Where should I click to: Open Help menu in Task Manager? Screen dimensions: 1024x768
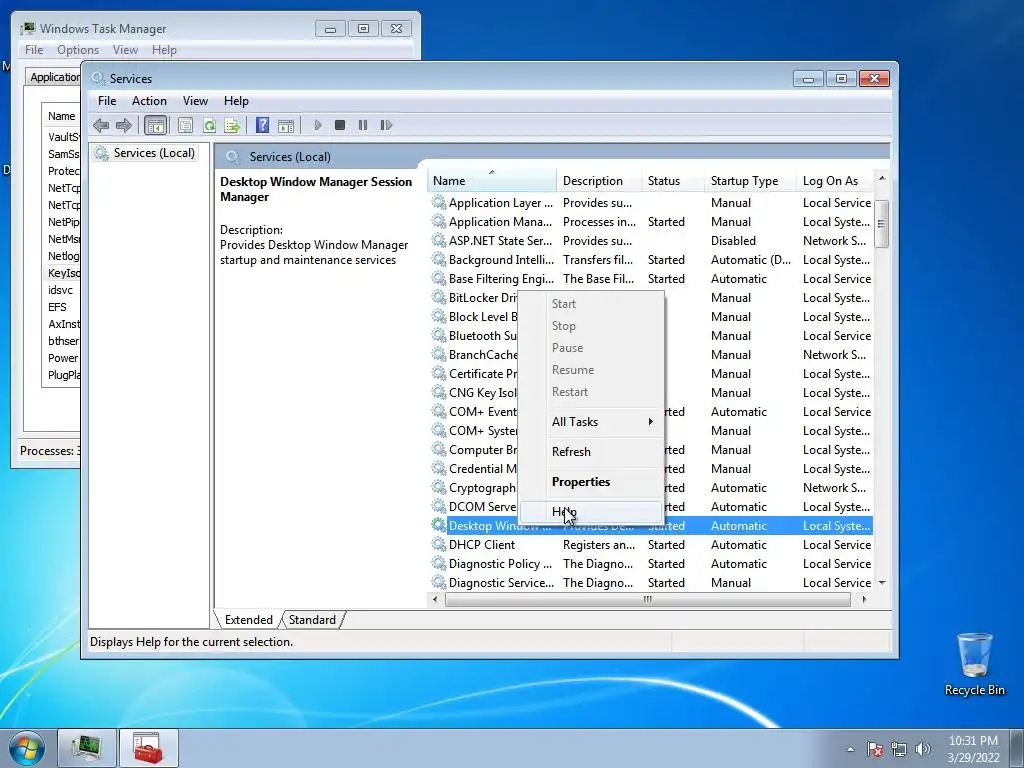tap(165, 50)
